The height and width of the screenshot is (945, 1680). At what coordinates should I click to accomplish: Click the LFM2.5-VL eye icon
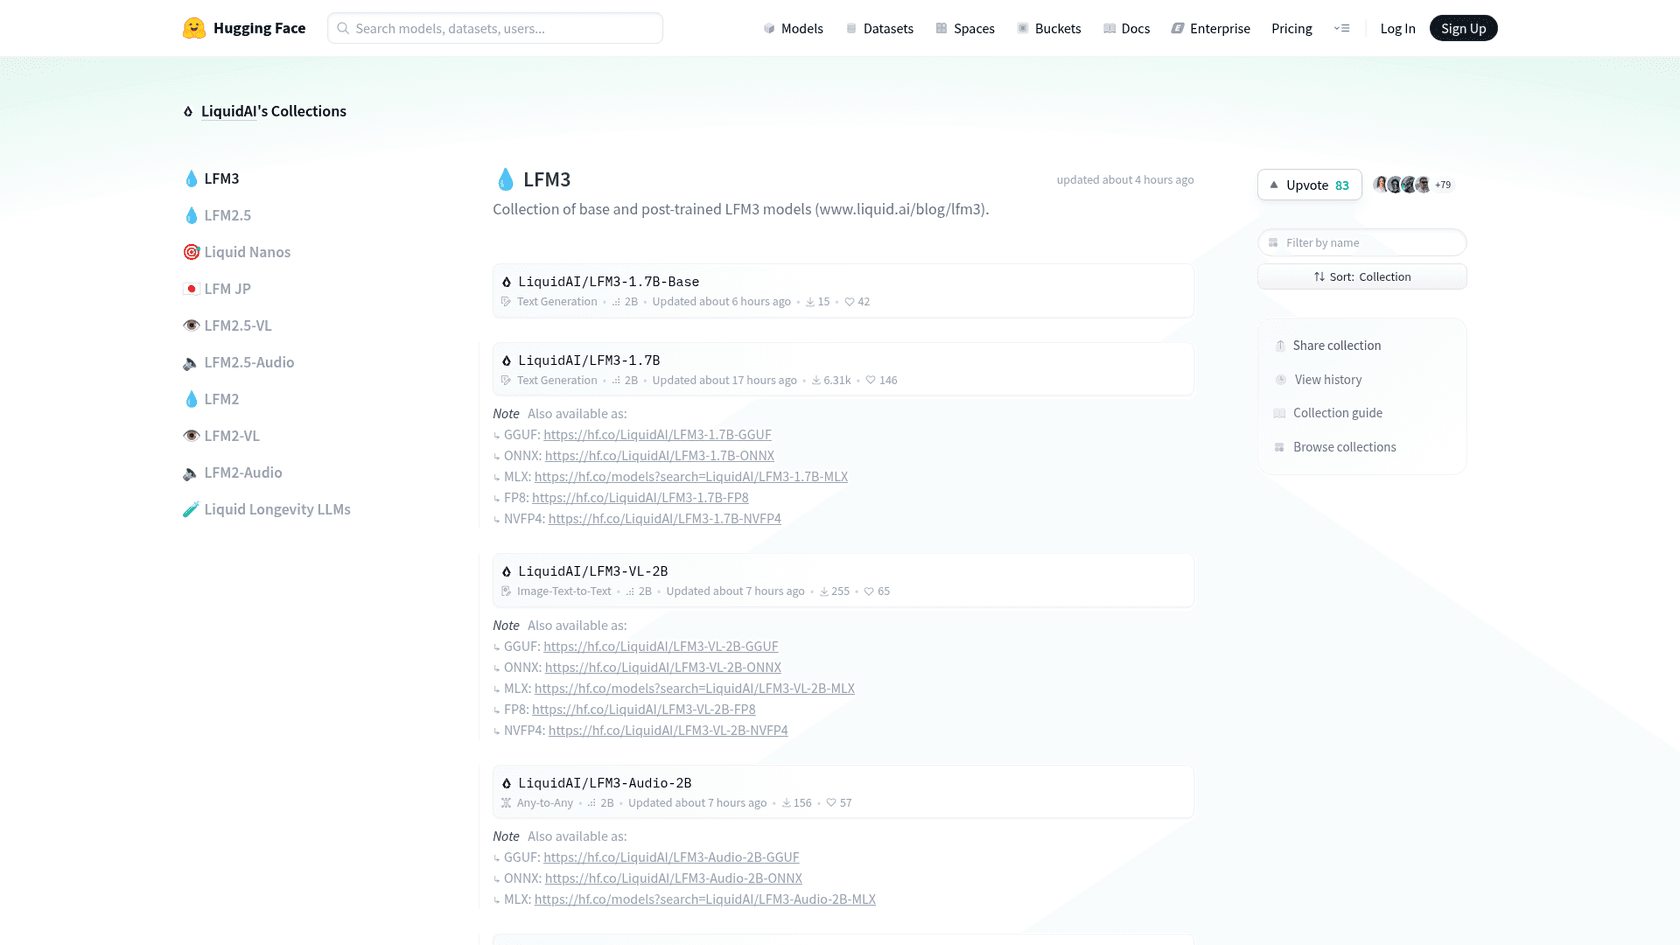[191, 326]
